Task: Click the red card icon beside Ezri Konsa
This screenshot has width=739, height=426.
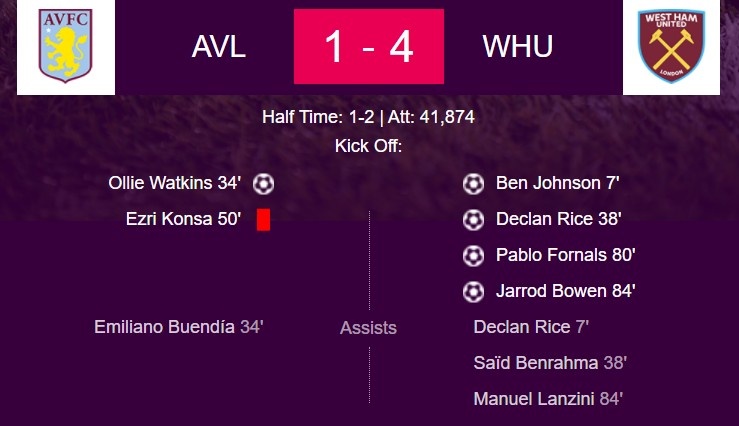Action: pyautogui.click(x=264, y=219)
